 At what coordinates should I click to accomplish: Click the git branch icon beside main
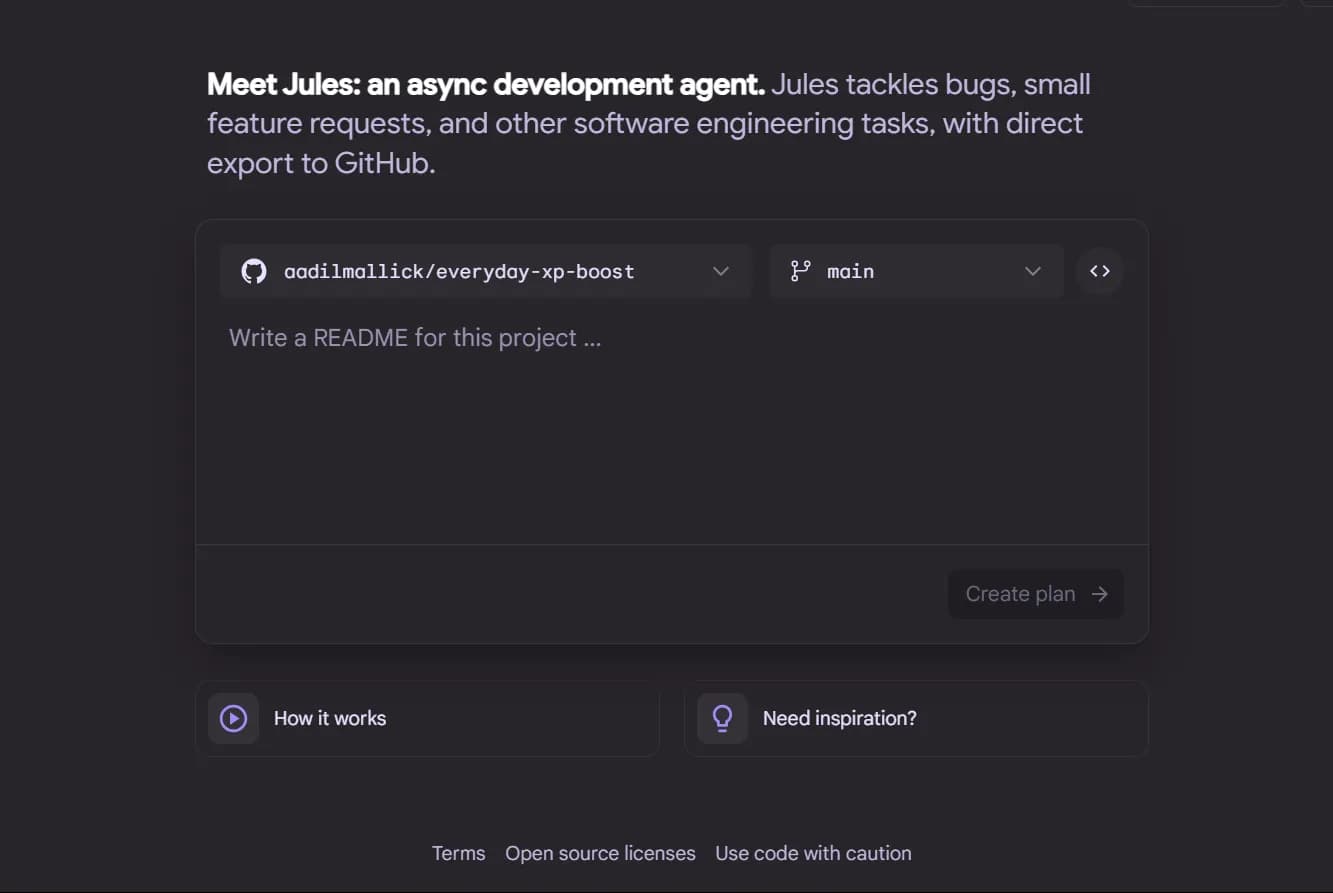coord(800,271)
